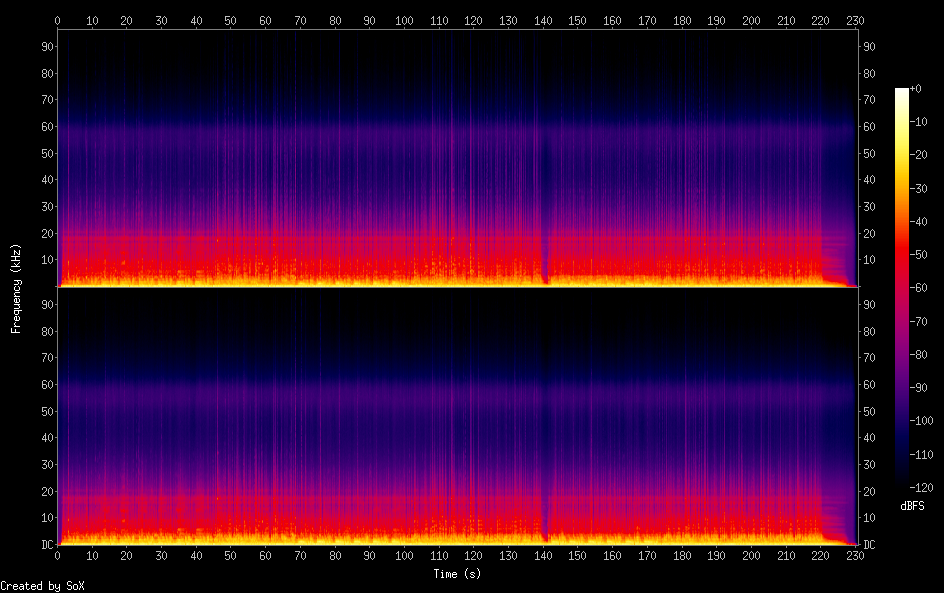Click the "-60" value on the dBFS scale

point(918,288)
